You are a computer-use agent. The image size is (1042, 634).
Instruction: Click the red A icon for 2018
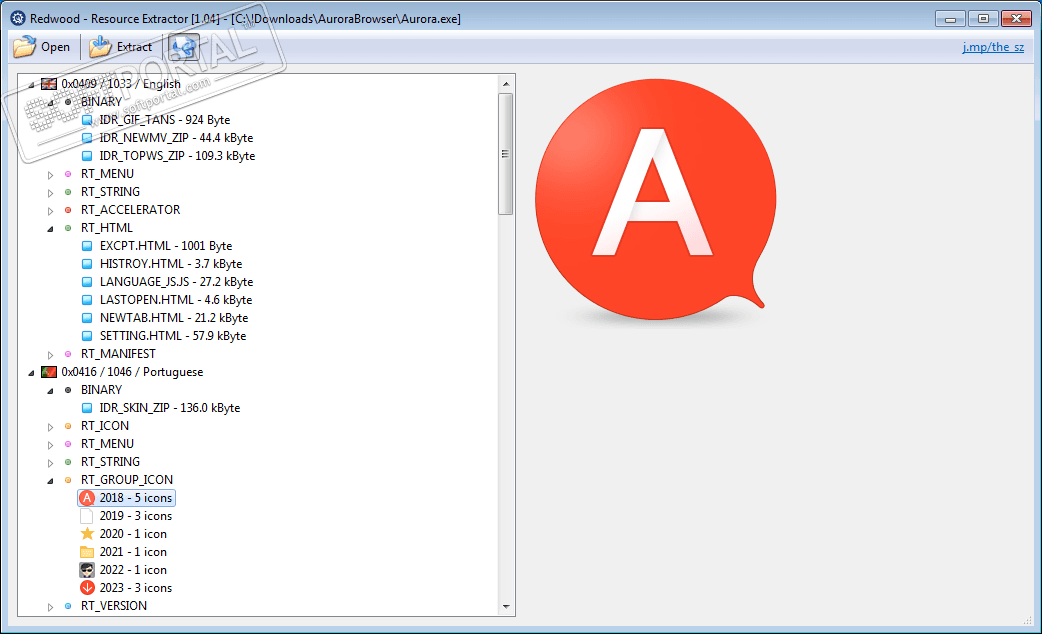pos(87,498)
